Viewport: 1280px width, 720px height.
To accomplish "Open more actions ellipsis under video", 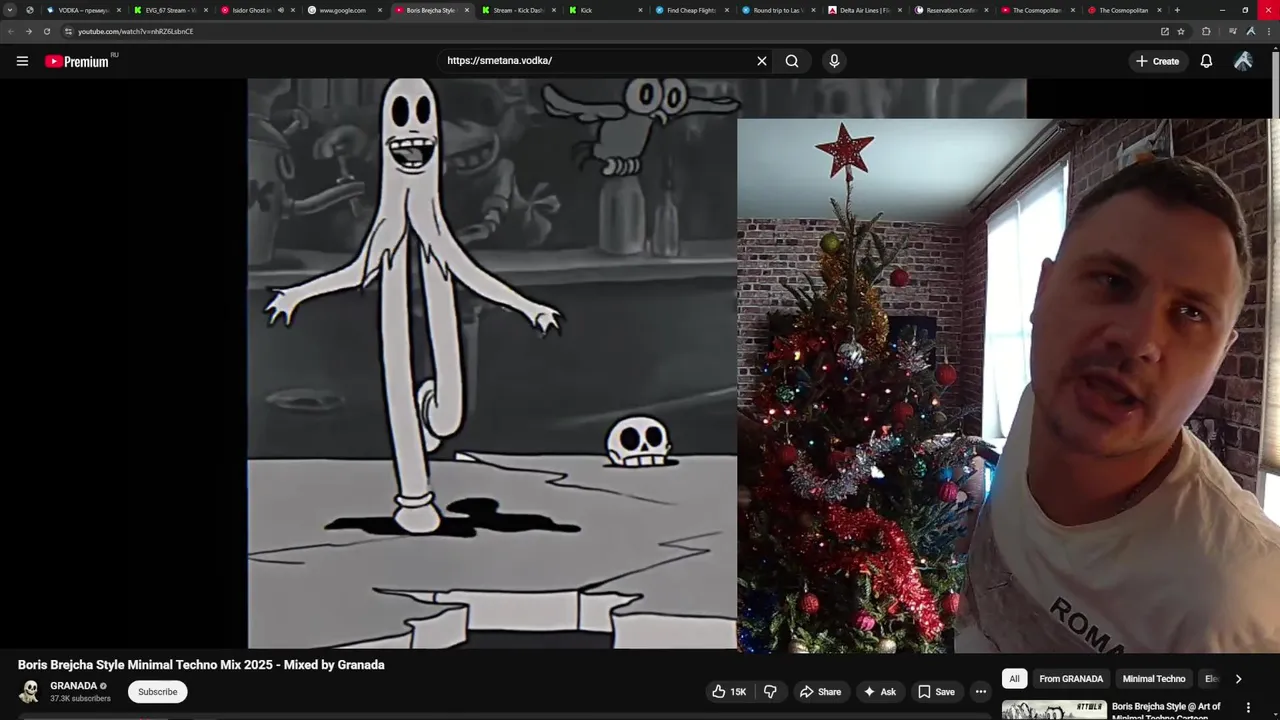I will pos(981,692).
